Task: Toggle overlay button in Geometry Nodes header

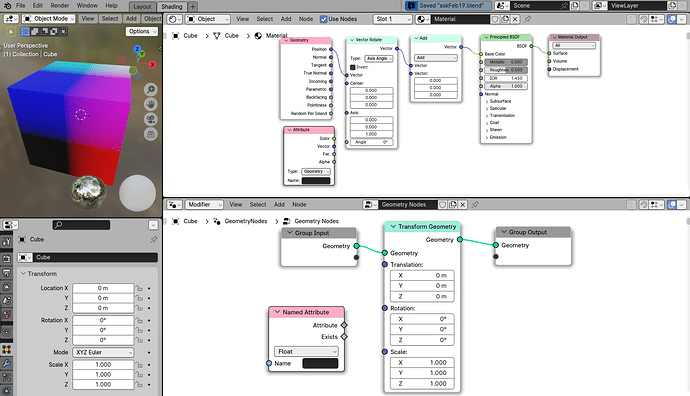Action: click(x=672, y=205)
